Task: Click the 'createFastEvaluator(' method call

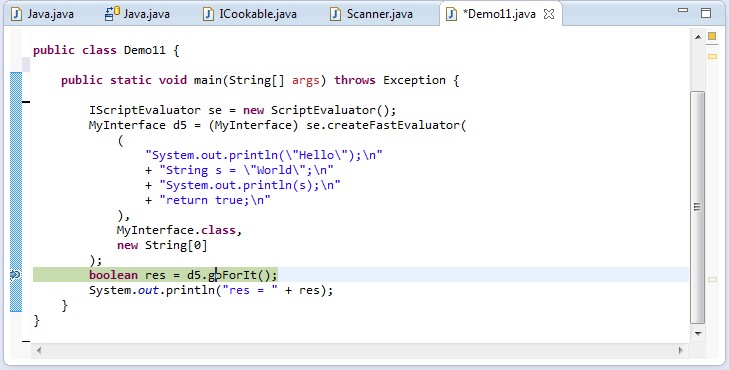Action: (x=396, y=125)
